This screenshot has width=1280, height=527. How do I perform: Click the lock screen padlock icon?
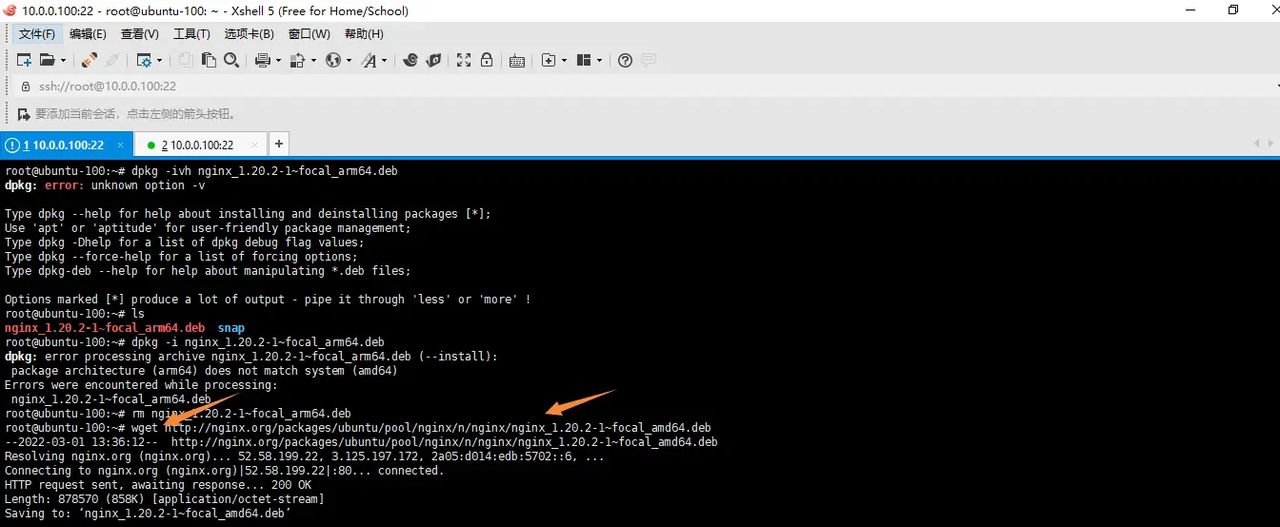[486, 60]
